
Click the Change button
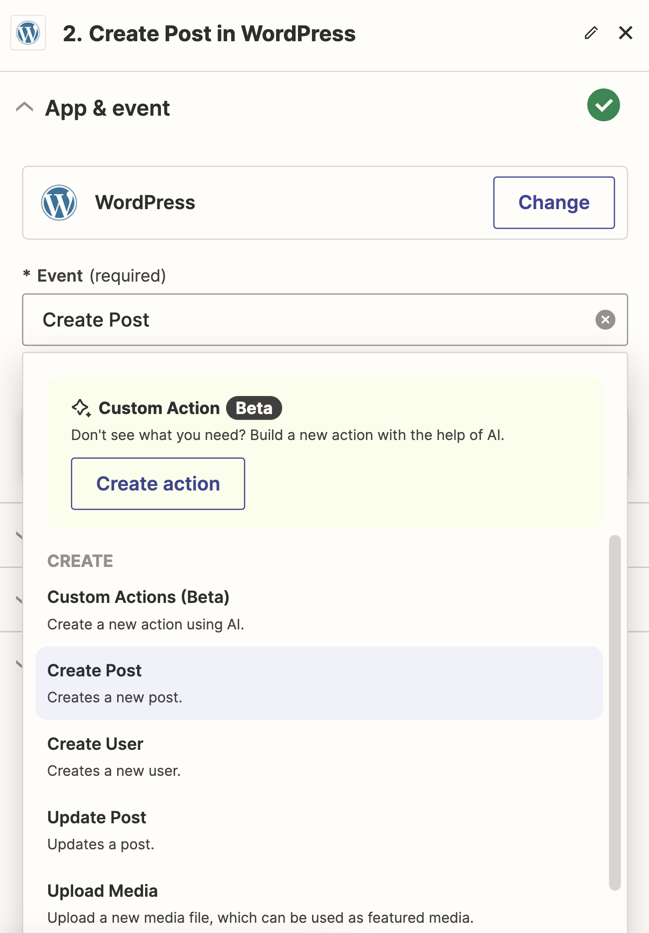pos(554,202)
